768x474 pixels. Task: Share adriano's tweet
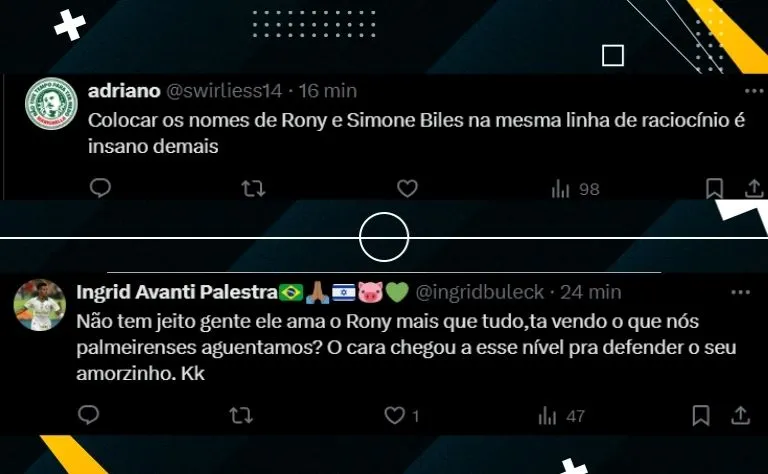pyautogui.click(x=754, y=189)
